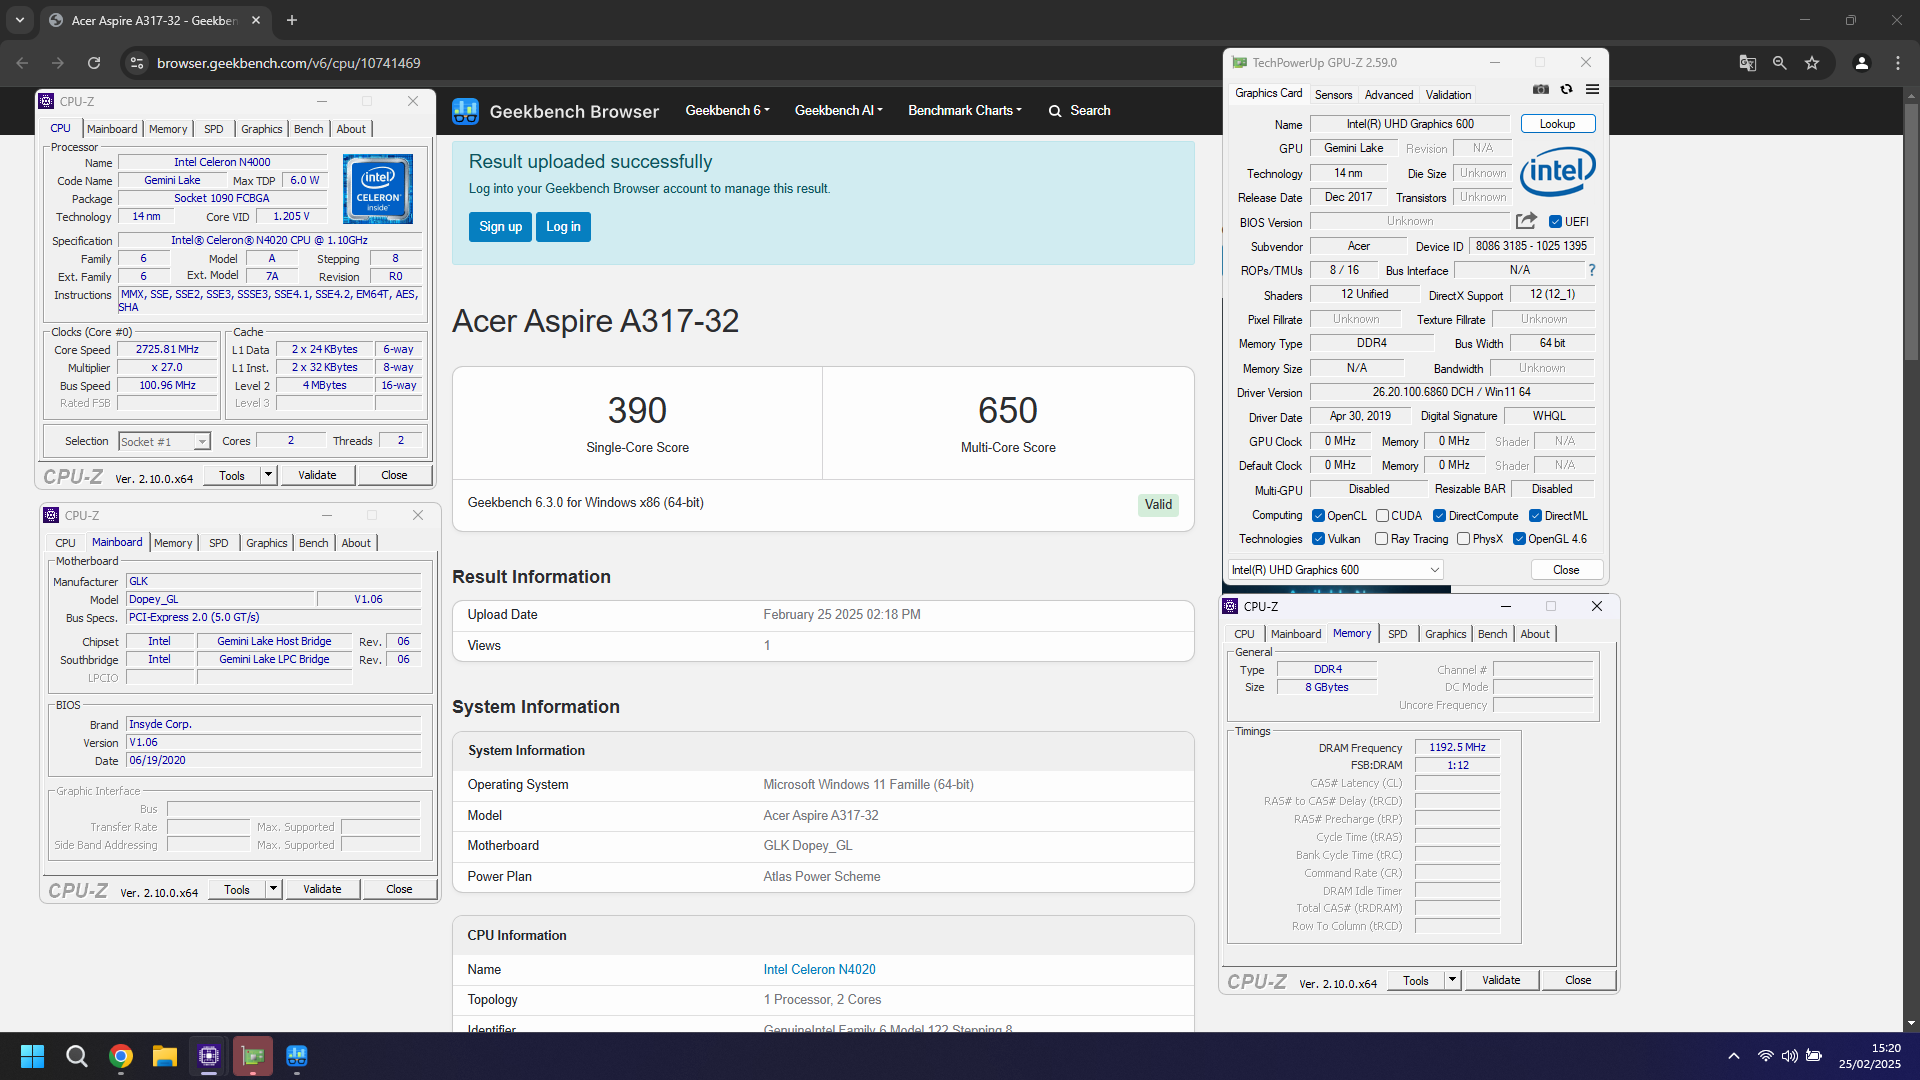Click the CPU-Z icon in the taskbar

click(209, 1056)
